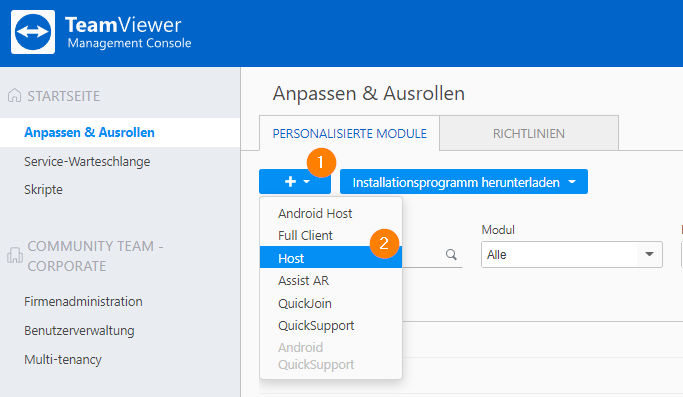This screenshot has height=397, width=683.
Task: Expand the Modul Alle combo box
Action: click(x=571, y=254)
